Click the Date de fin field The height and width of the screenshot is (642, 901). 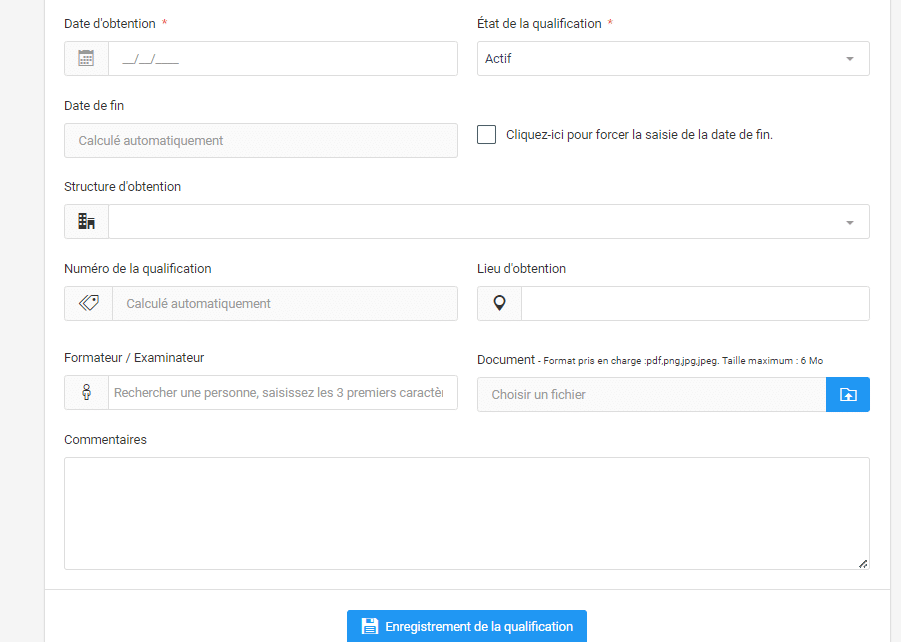[260, 140]
